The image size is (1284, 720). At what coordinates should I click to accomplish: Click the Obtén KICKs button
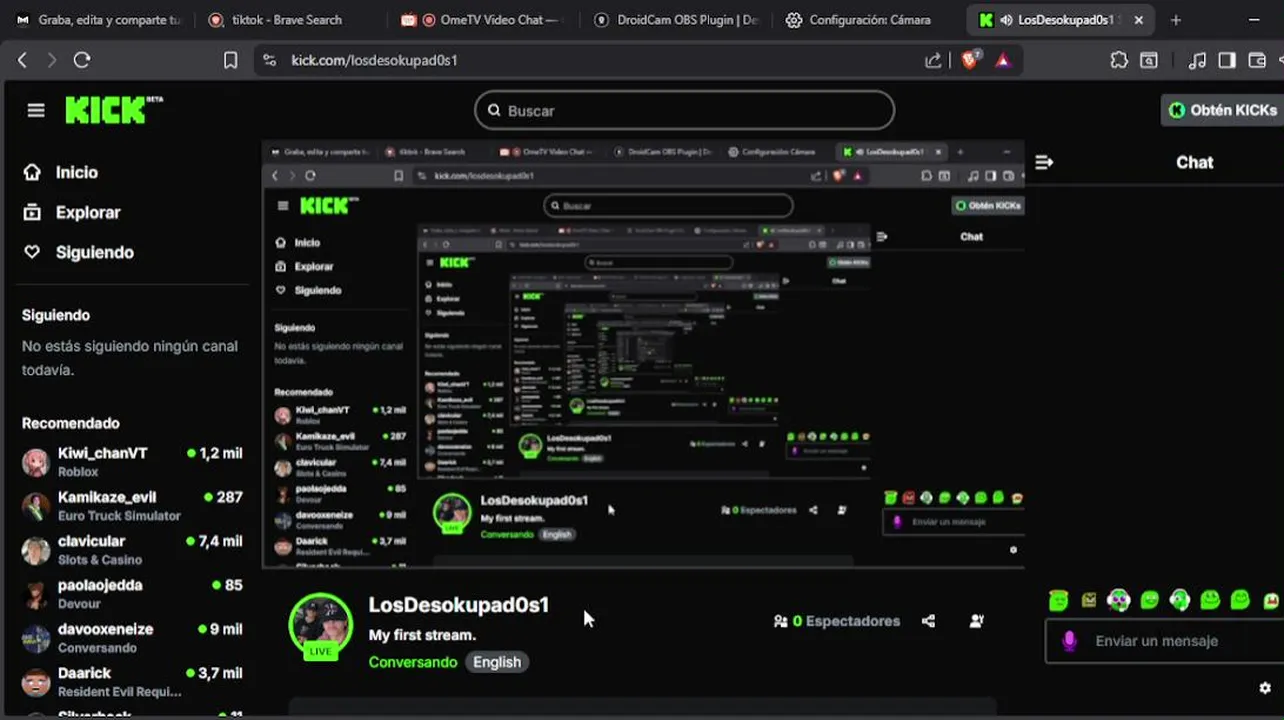1222,110
